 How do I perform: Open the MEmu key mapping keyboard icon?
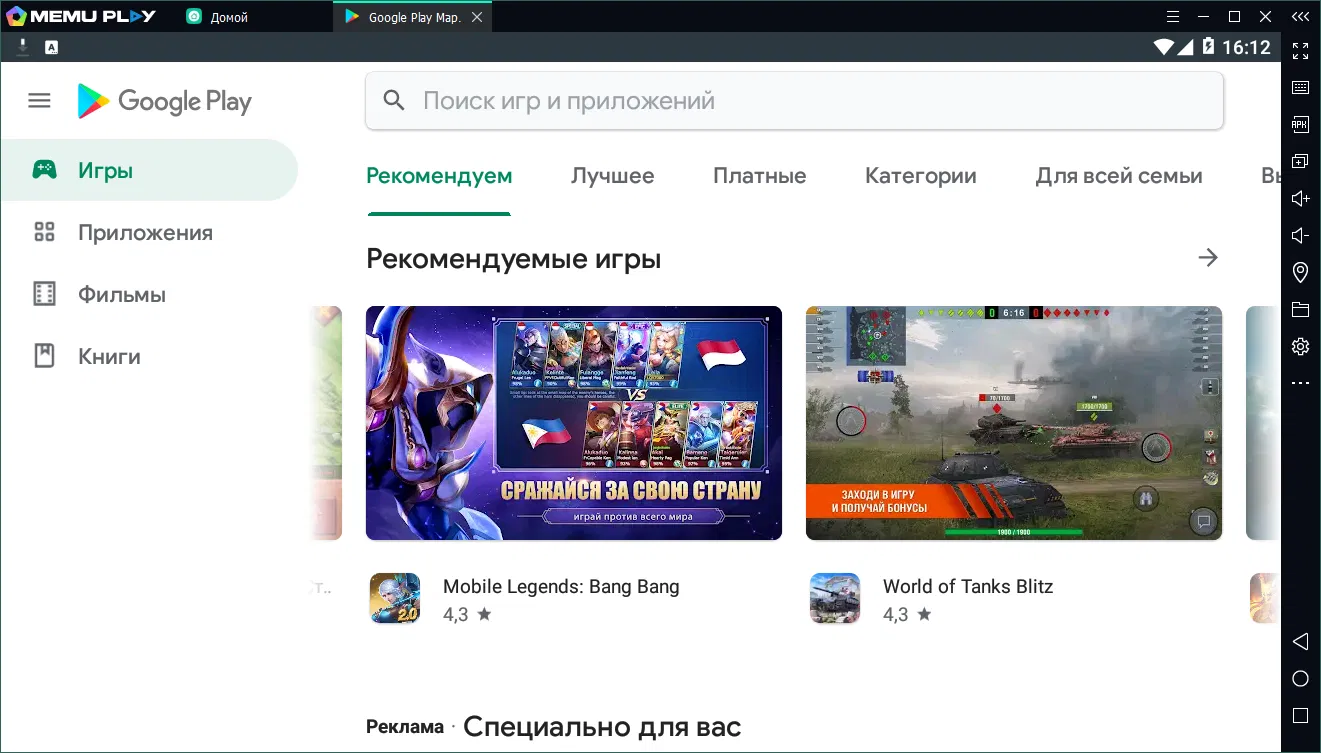(1300, 88)
